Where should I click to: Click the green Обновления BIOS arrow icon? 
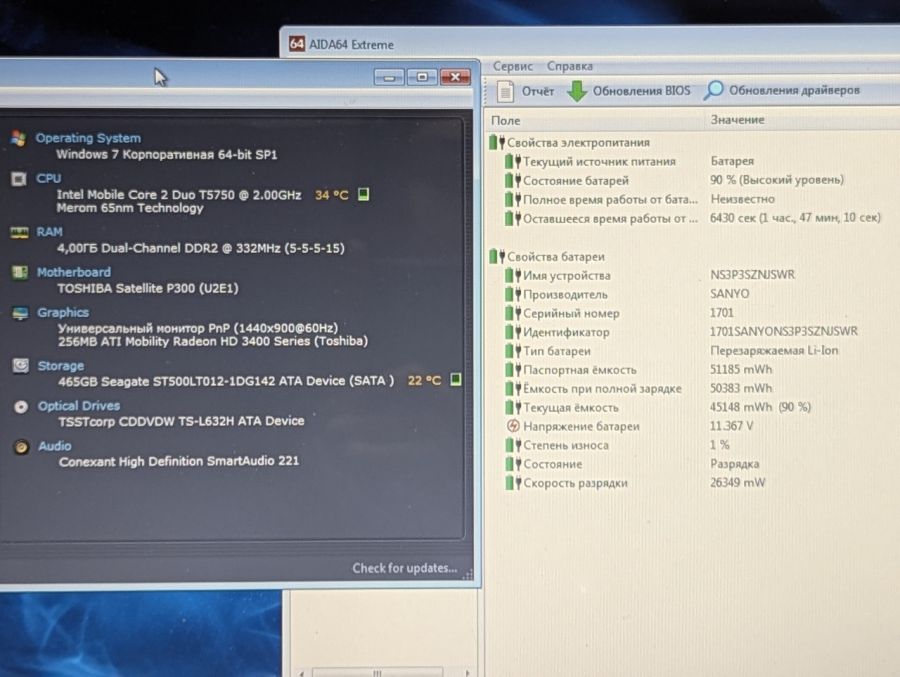(x=577, y=91)
